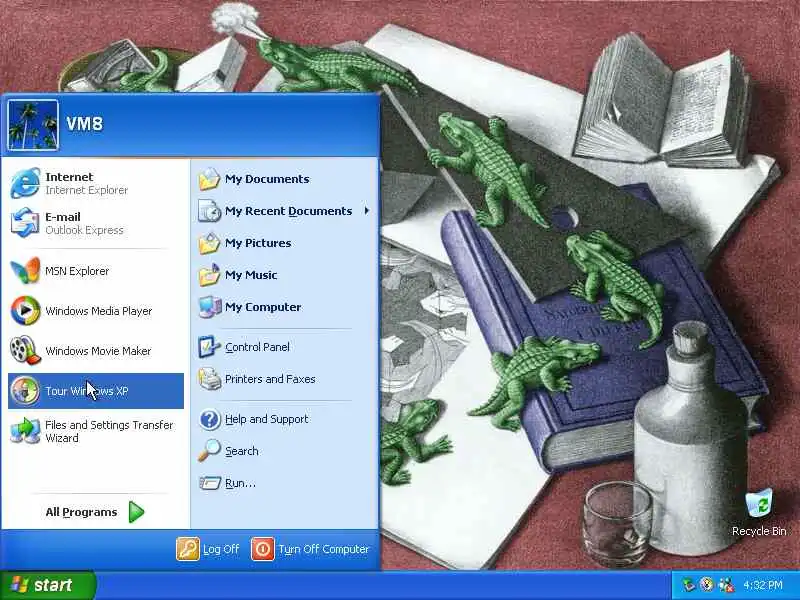Click the Outlook Express envelope icon
This screenshot has height=600, width=800.
tap(25, 223)
